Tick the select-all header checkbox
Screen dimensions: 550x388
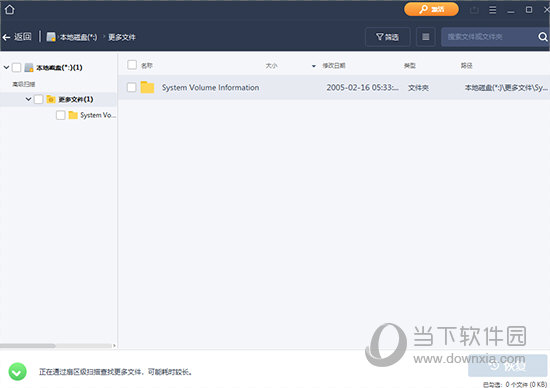point(132,65)
